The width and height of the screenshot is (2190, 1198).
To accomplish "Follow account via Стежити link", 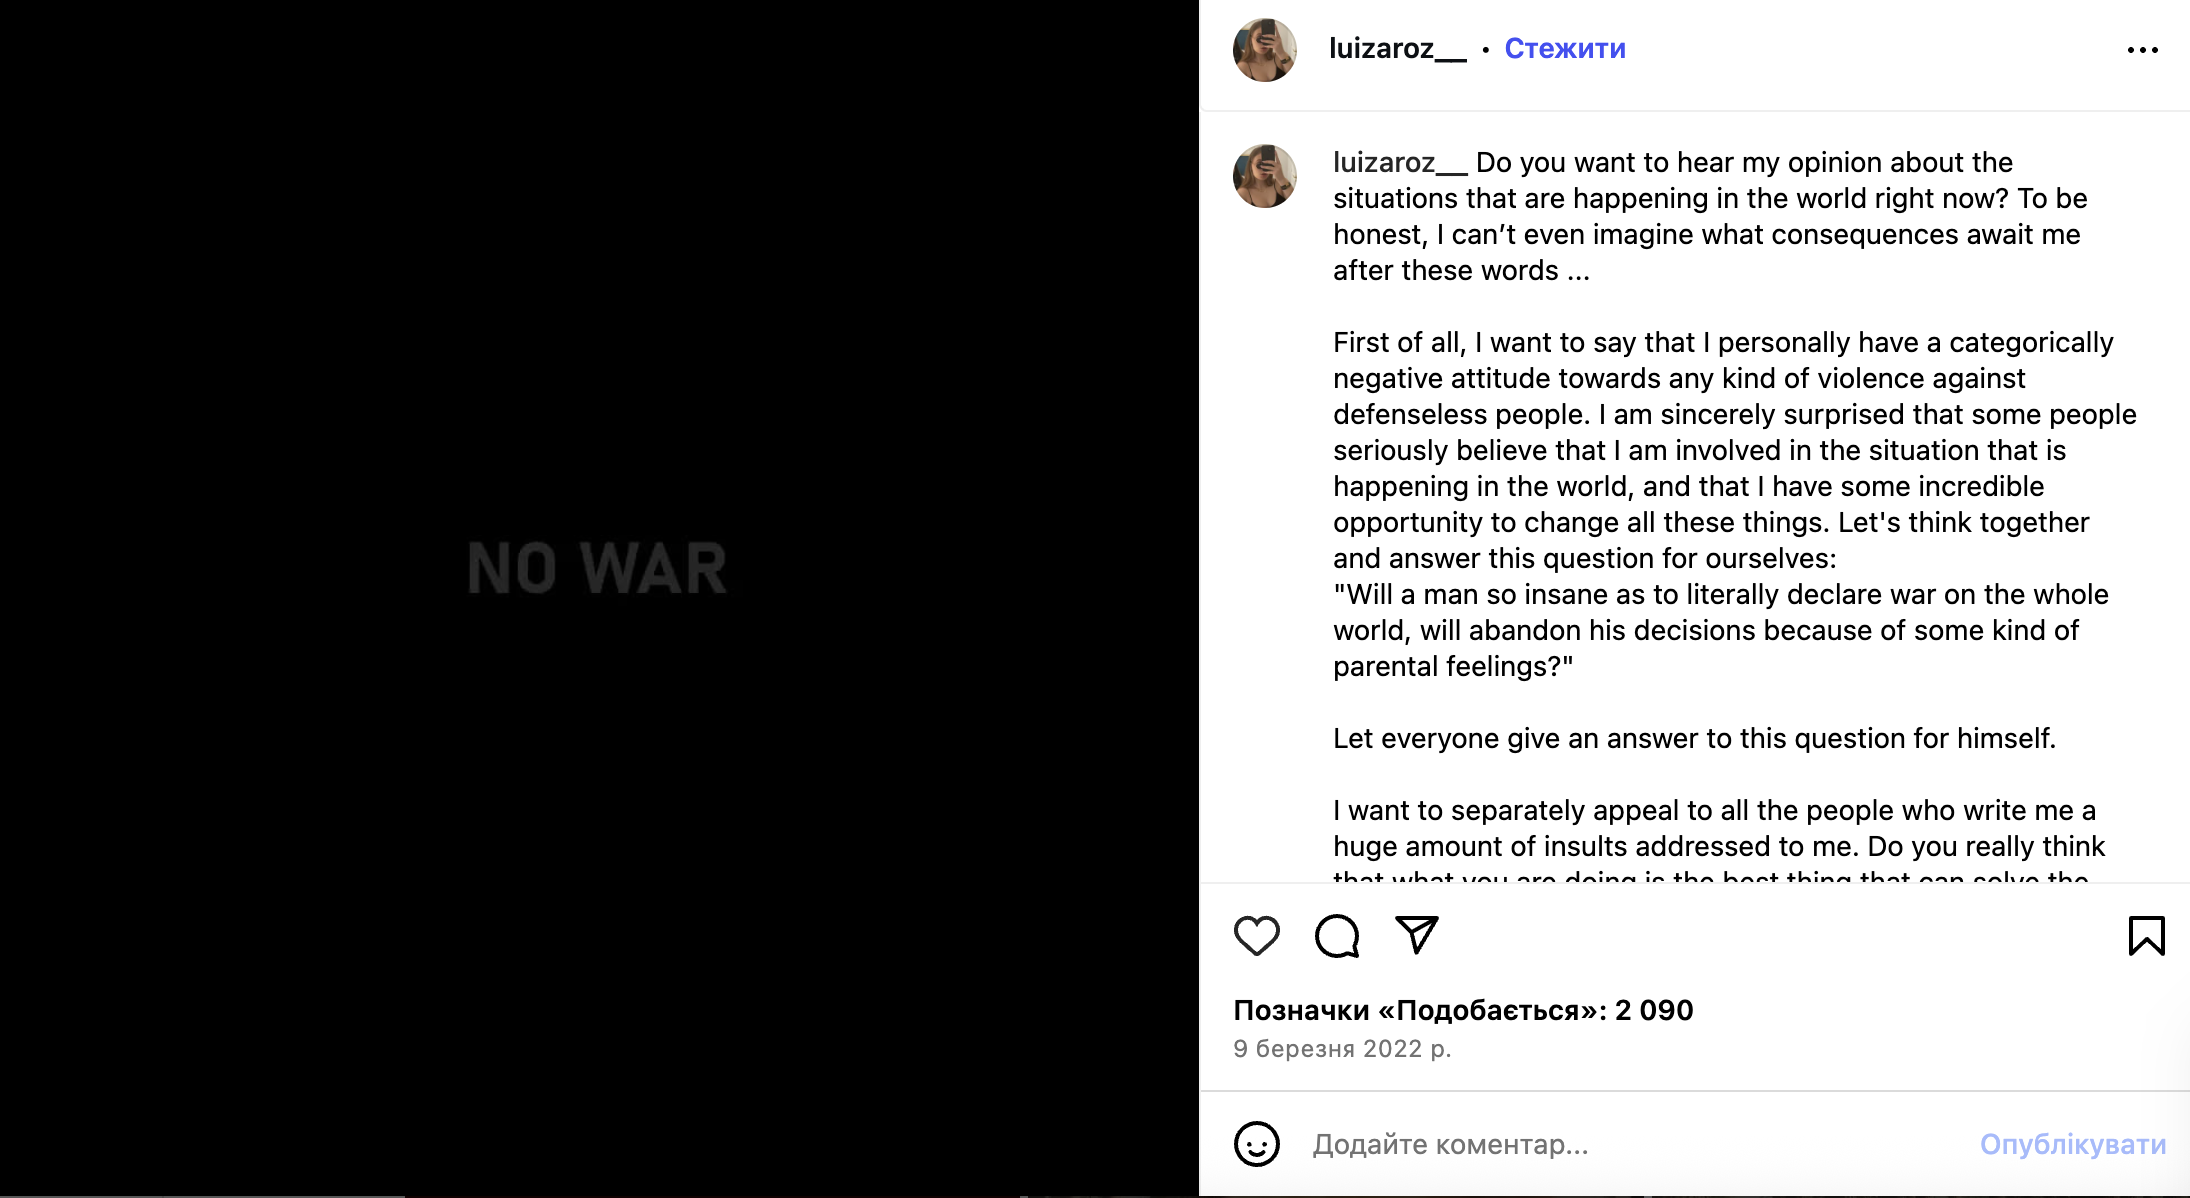I will (1565, 48).
